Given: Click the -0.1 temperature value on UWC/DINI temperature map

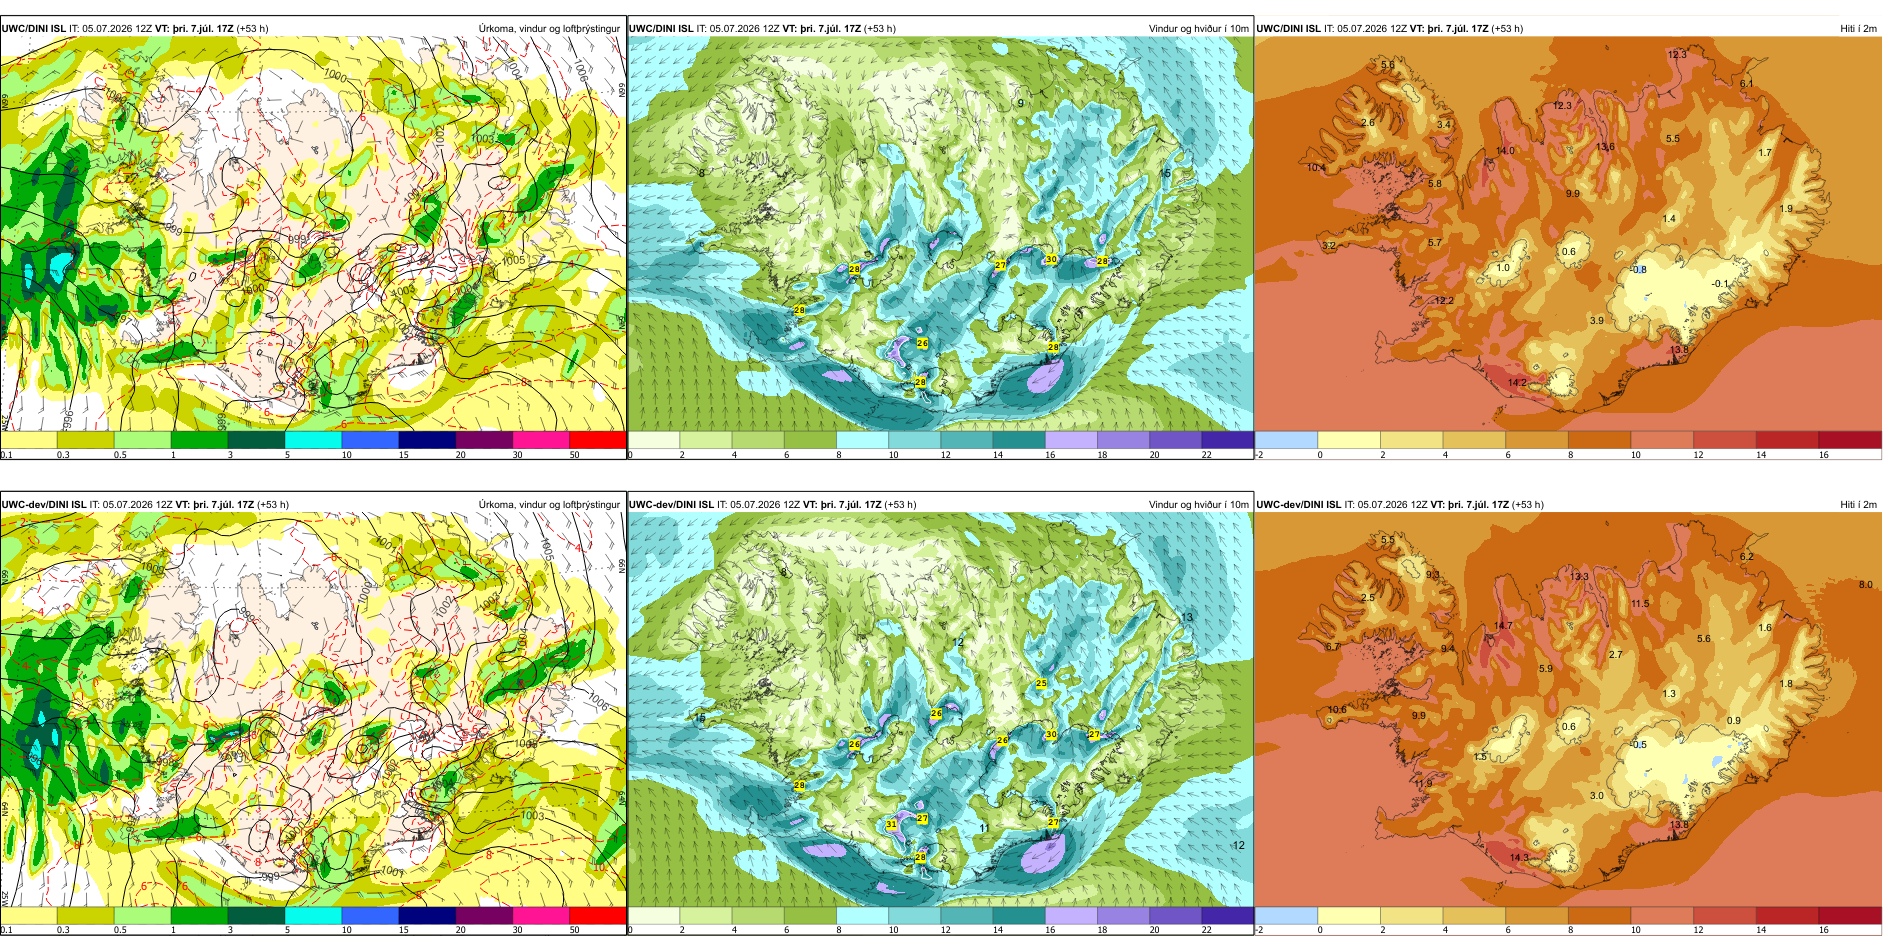Looking at the screenshot, I should coord(1719,284).
